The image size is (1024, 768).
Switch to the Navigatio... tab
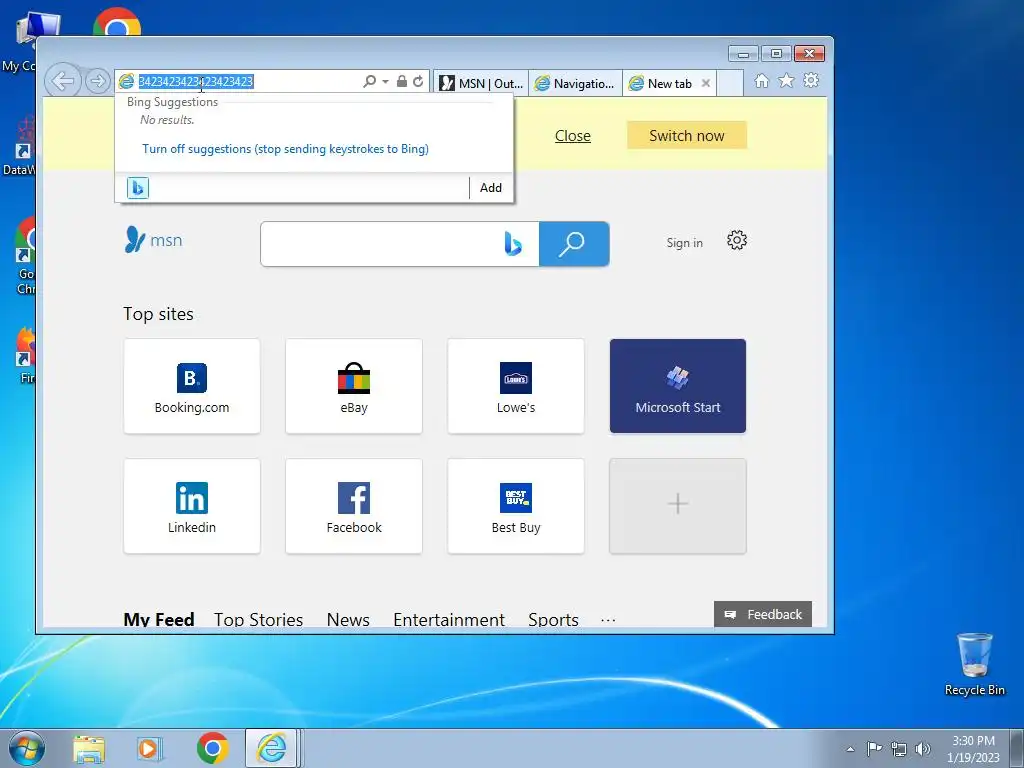[x=575, y=83]
